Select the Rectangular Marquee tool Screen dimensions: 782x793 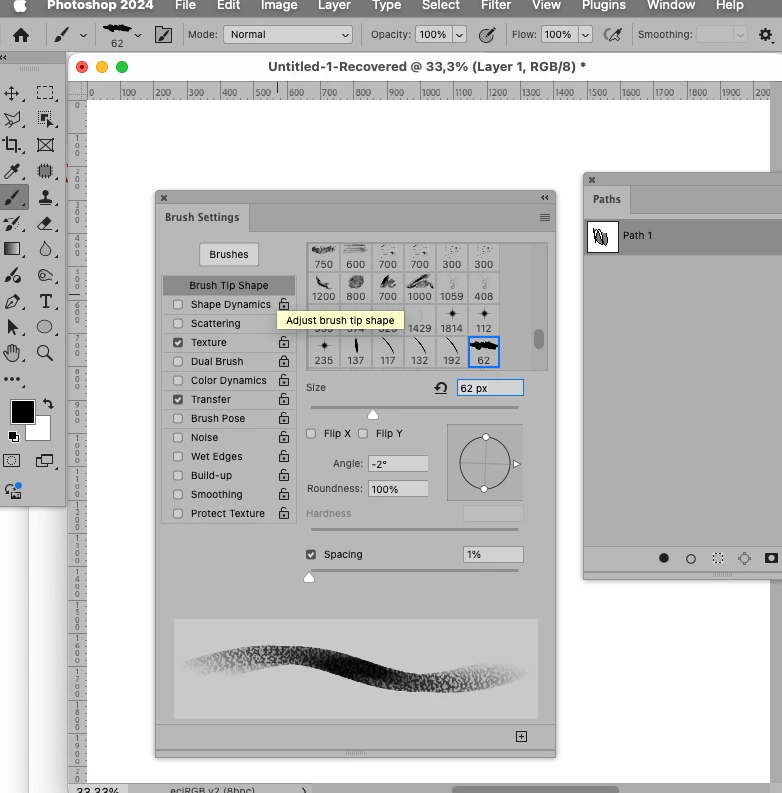45,93
